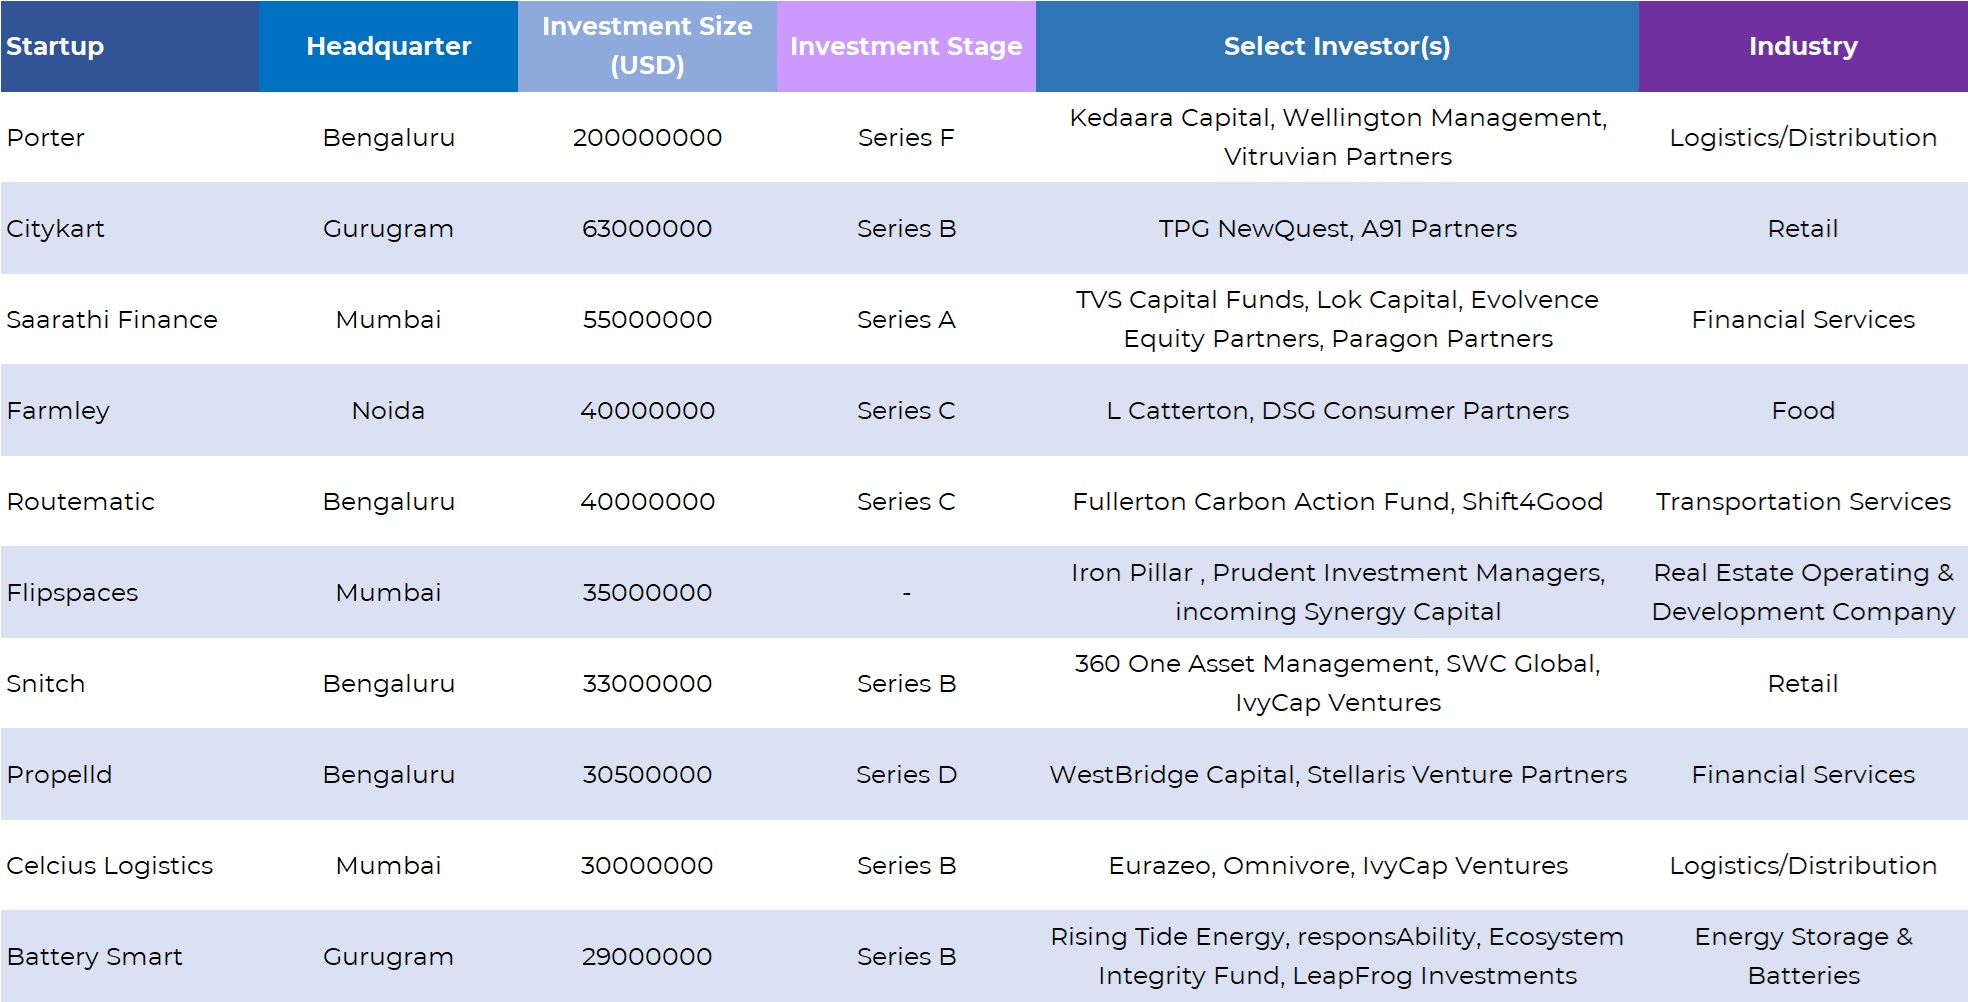Click the TPG NewQuest, A91 Partners cell

click(1337, 228)
